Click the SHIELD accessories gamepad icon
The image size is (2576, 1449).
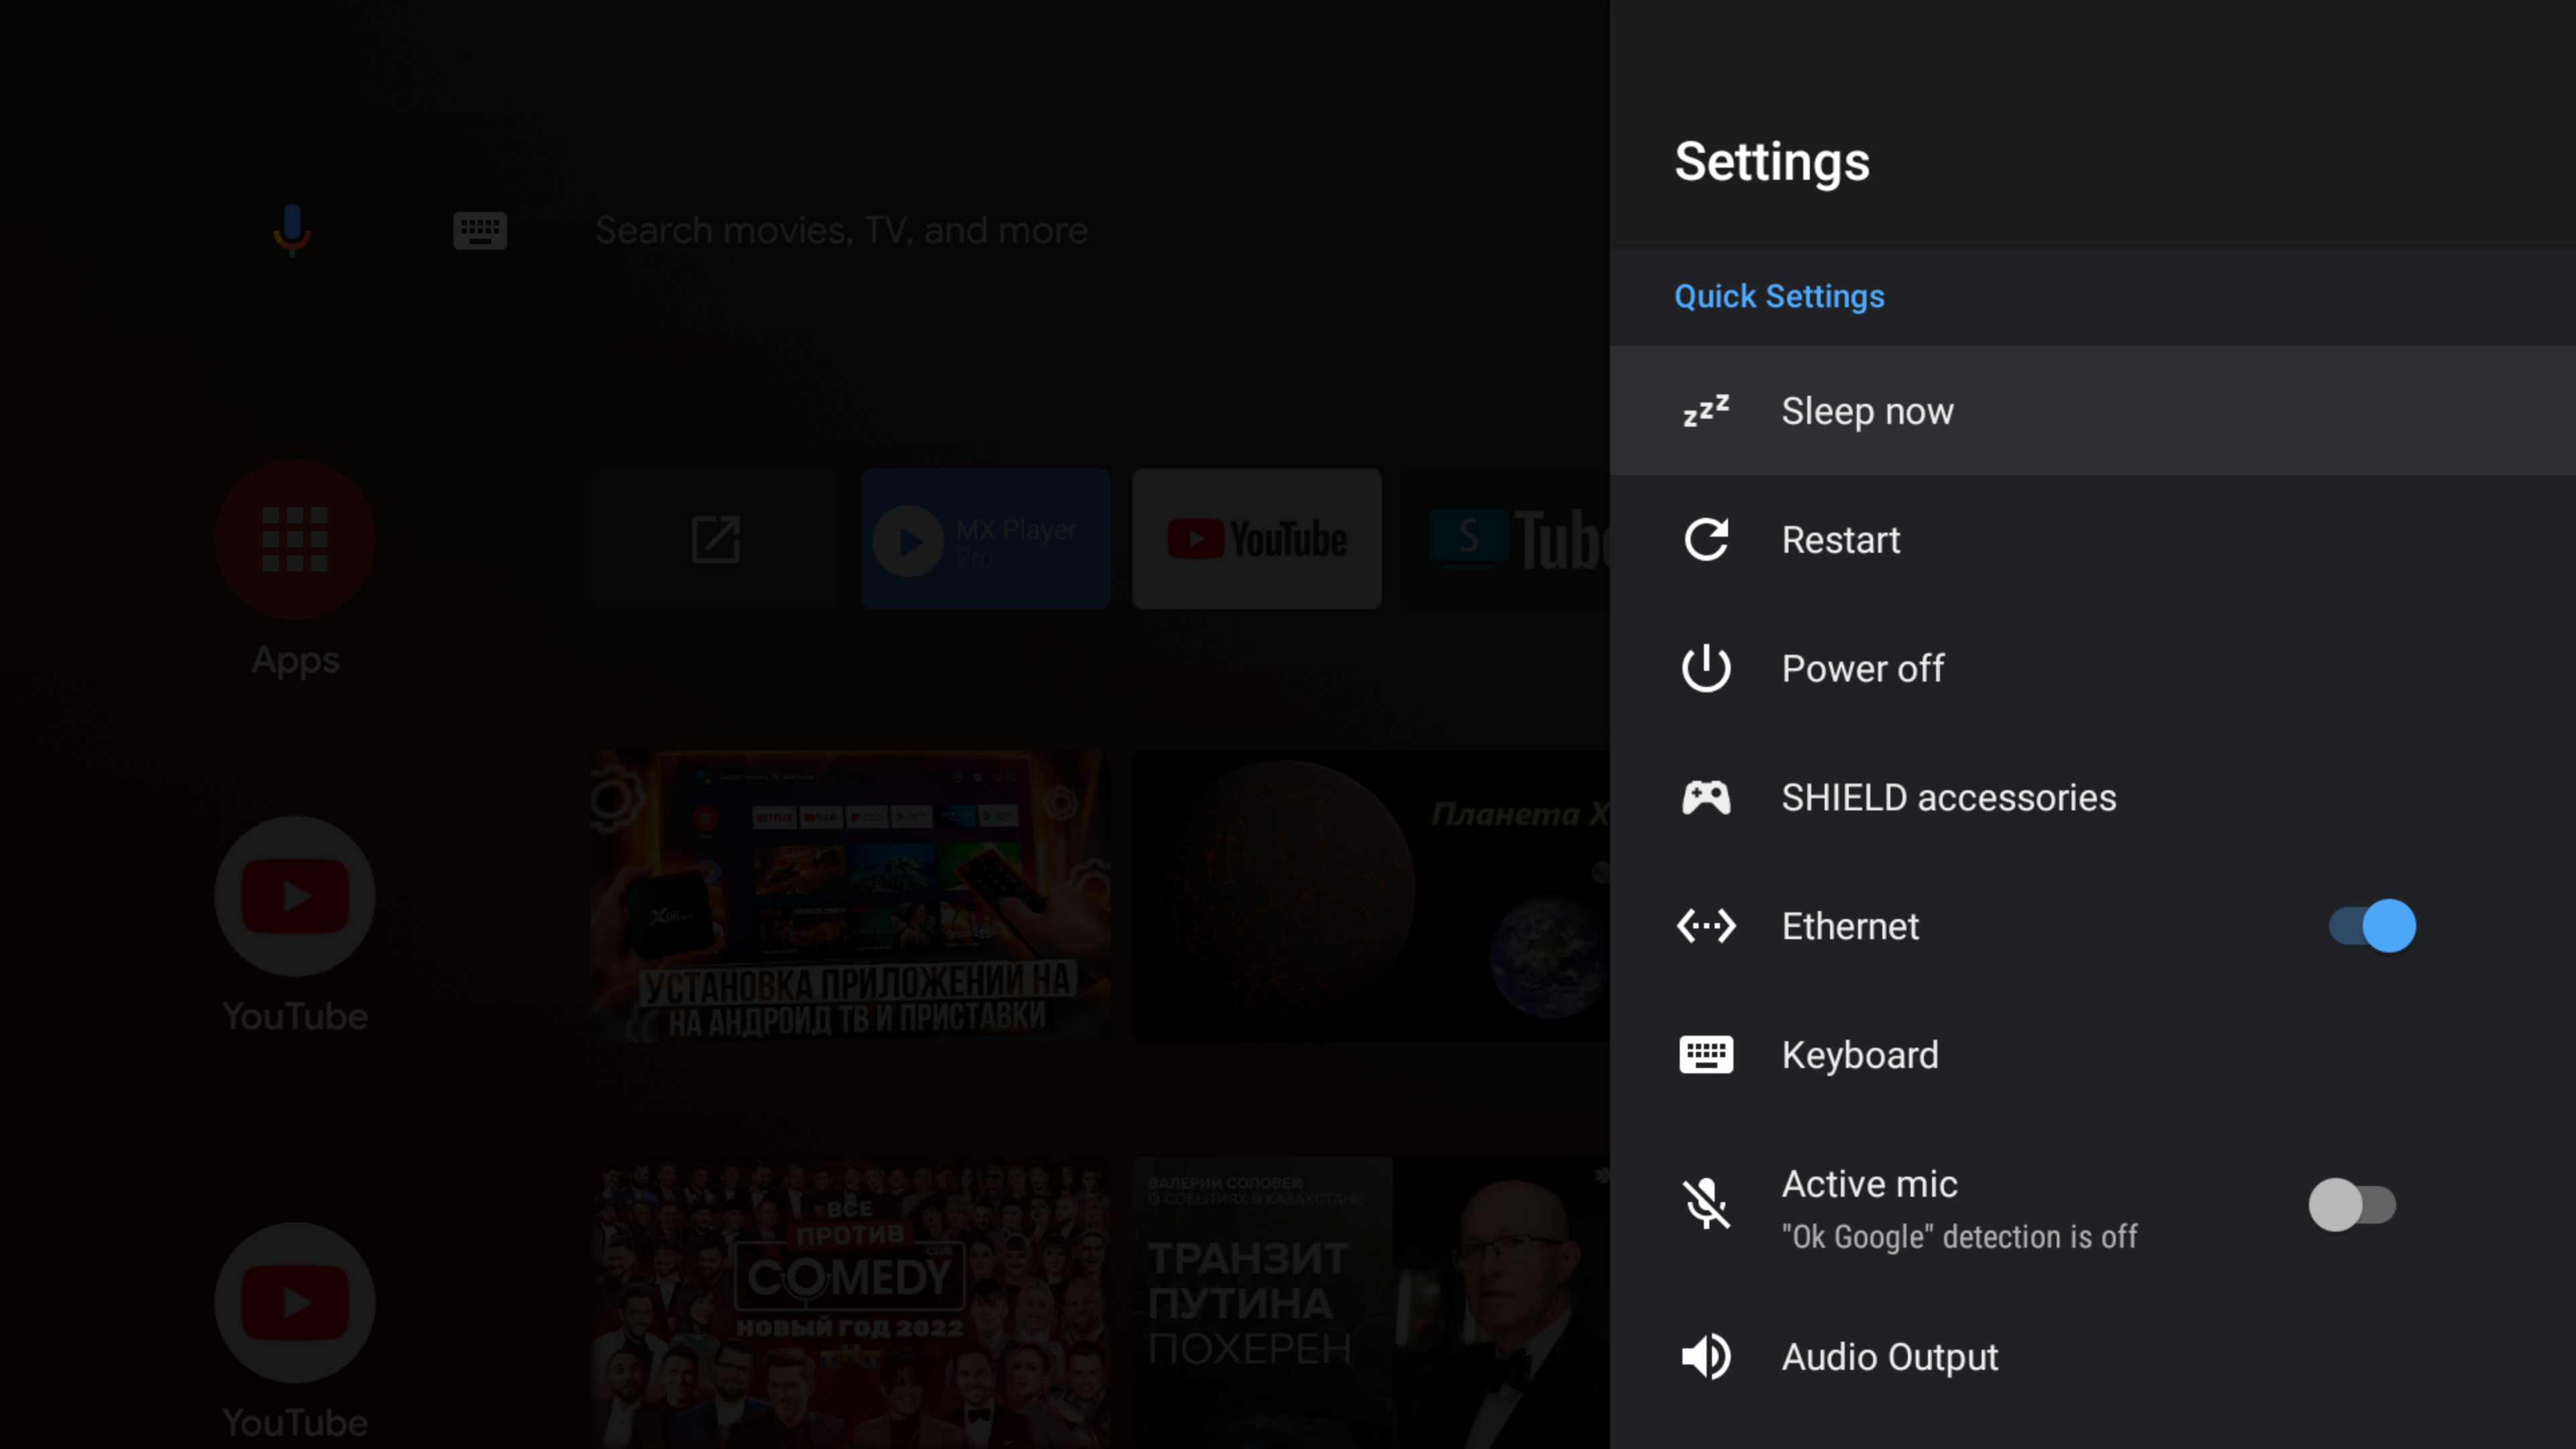[x=1706, y=797]
